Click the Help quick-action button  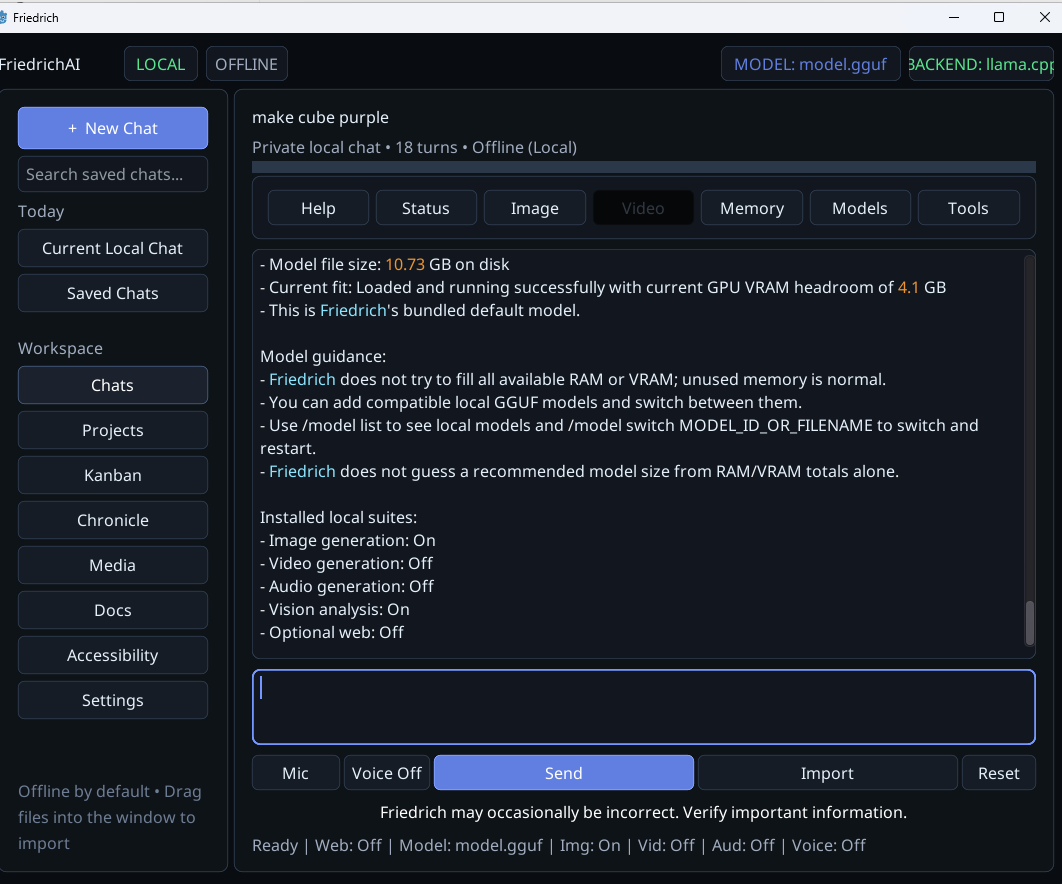coord(318,208)
